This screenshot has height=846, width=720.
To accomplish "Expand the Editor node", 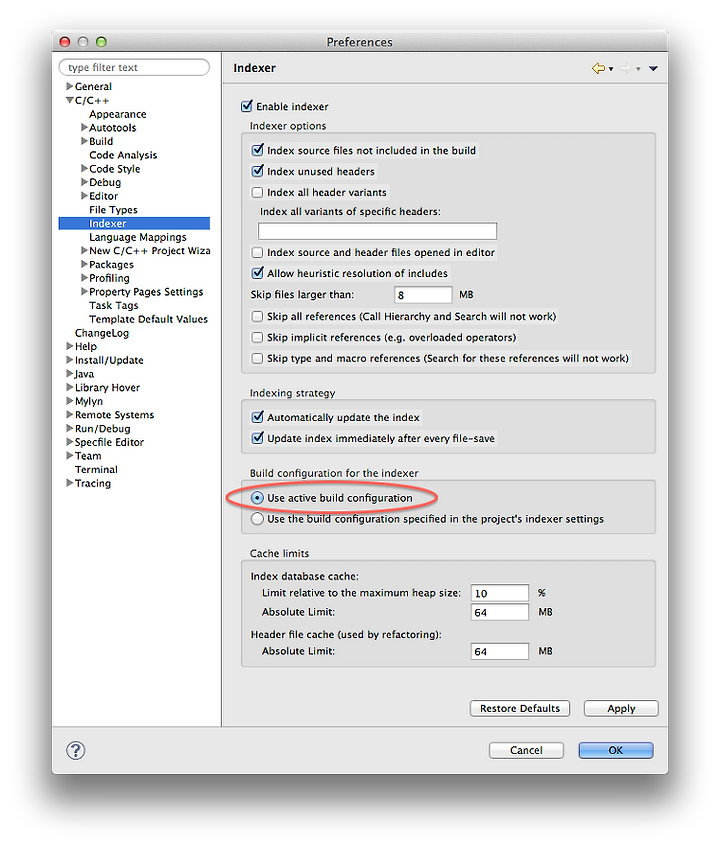I will pos(84,196).
